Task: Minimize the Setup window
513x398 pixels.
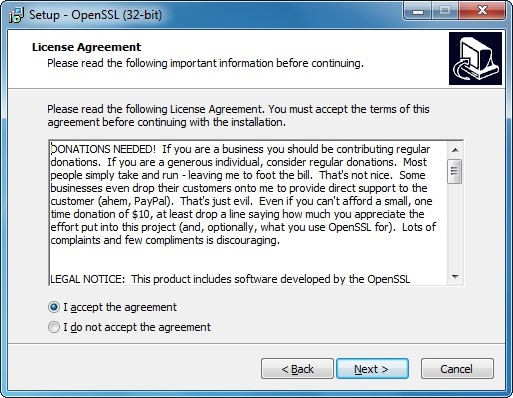Action: click(417, 11)
